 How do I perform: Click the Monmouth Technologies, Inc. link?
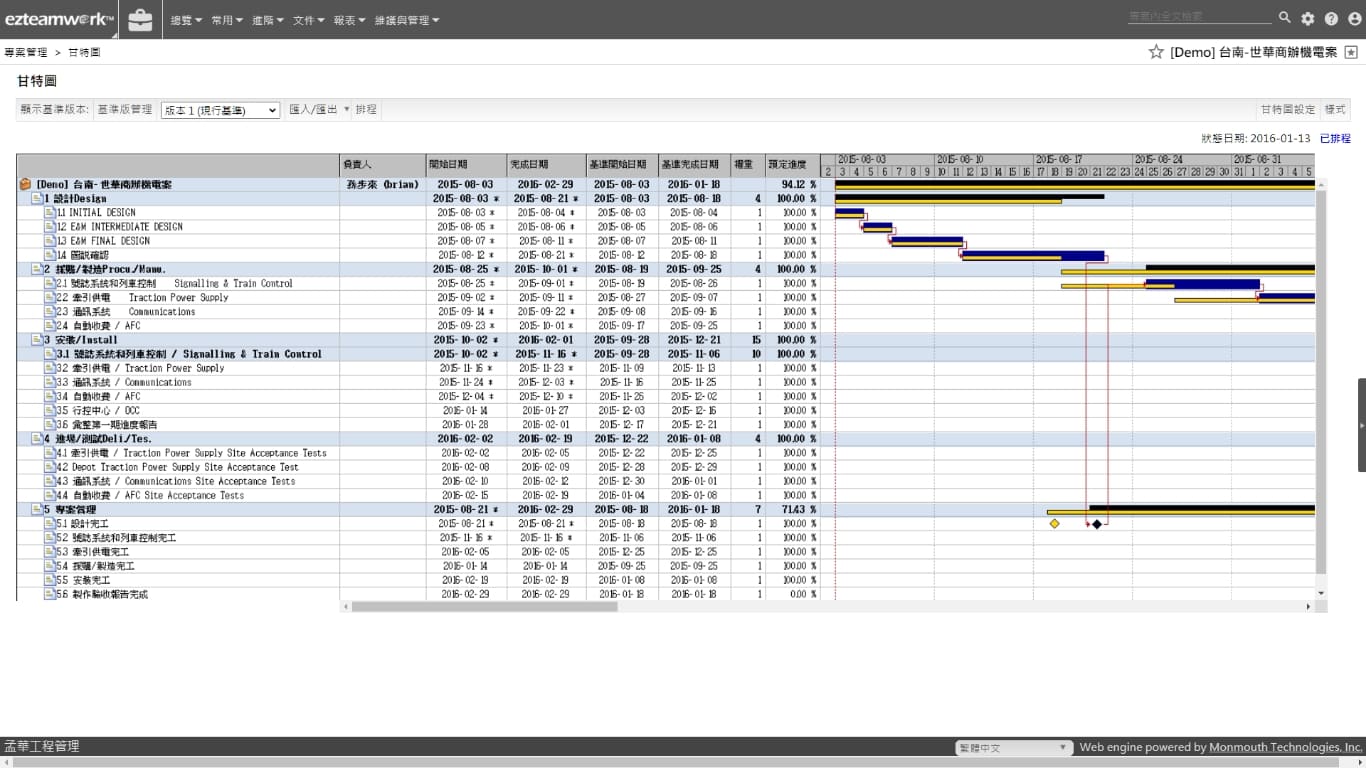coord(1285,747)
